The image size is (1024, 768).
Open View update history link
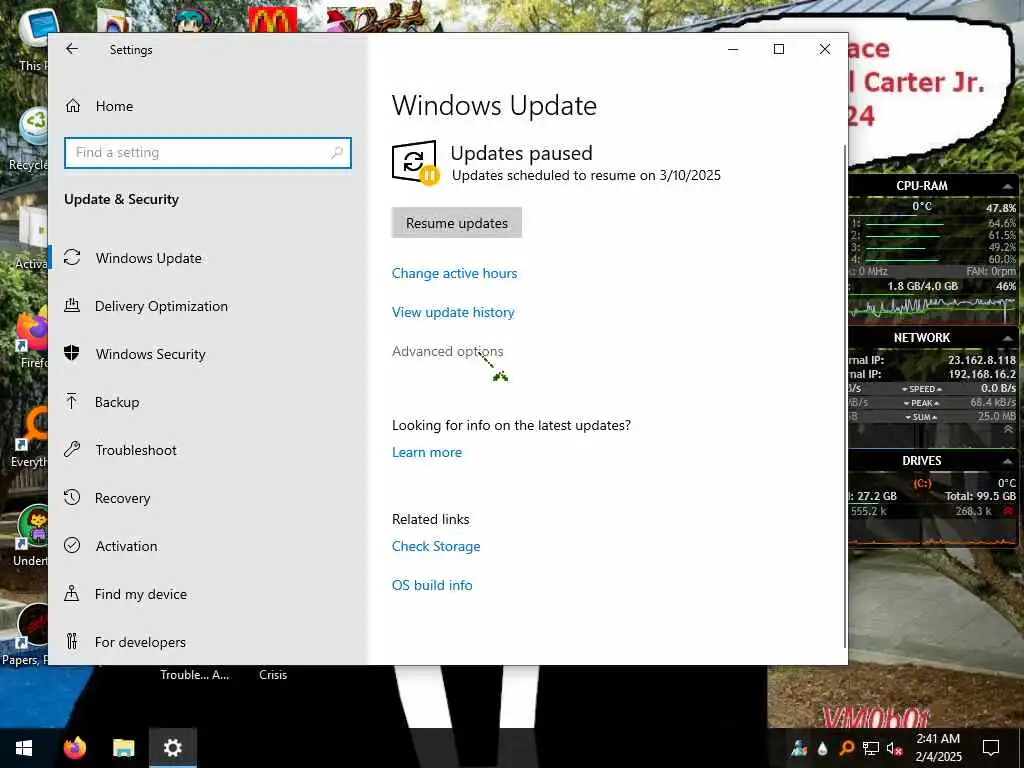(x=453, y=312)
